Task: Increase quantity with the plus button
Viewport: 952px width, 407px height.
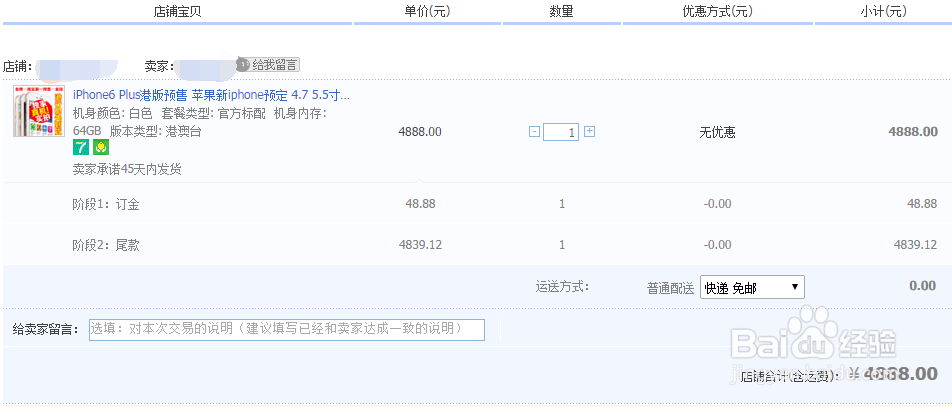Action: [x=589, y=131]
